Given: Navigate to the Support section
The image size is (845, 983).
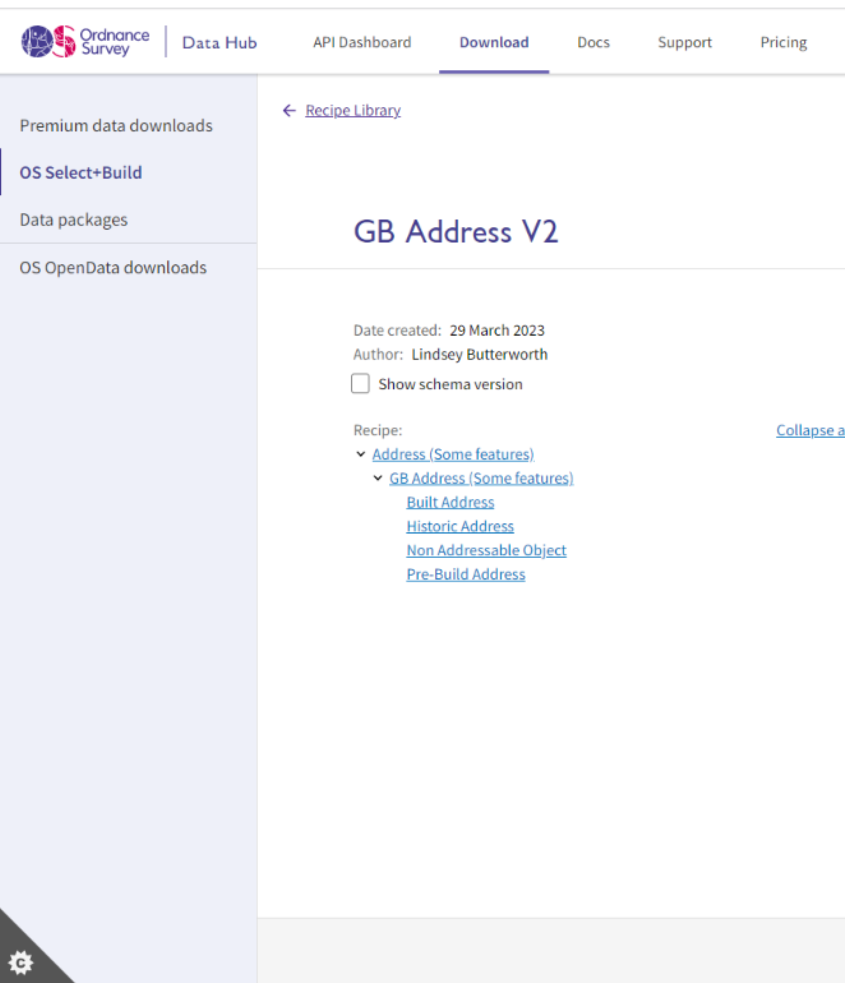Looking at the screenshot, I should click(x=684, y=42).
